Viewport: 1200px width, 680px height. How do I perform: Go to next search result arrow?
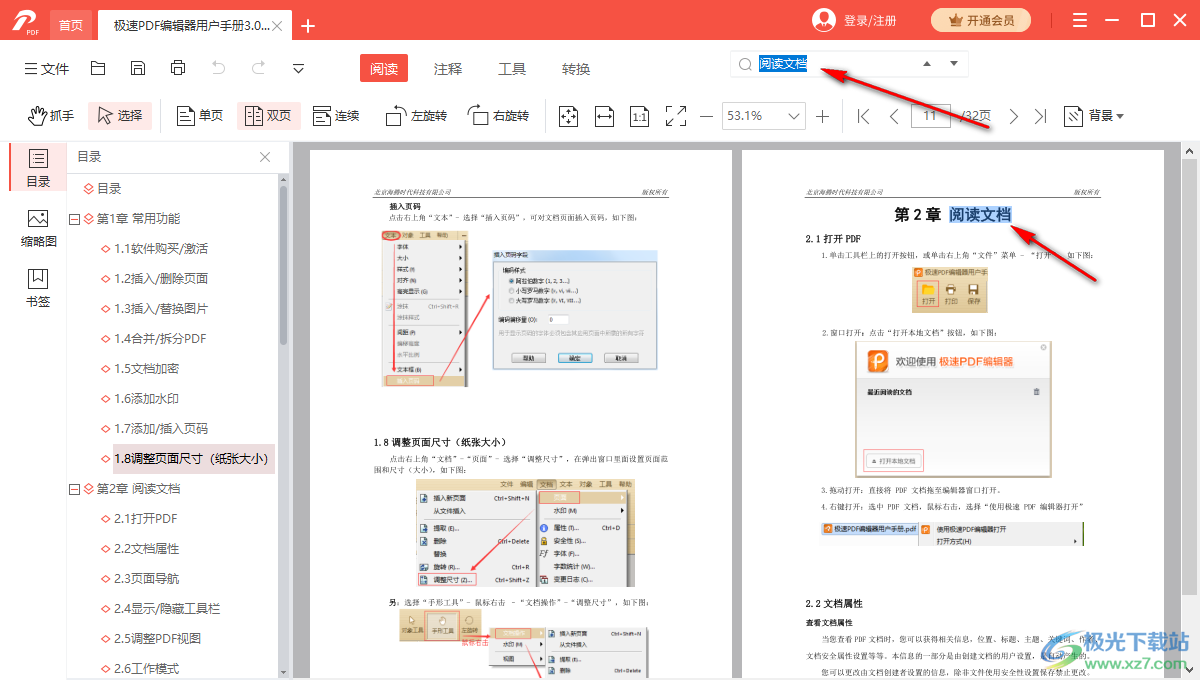pyautogui.click(x=953, y=64)
